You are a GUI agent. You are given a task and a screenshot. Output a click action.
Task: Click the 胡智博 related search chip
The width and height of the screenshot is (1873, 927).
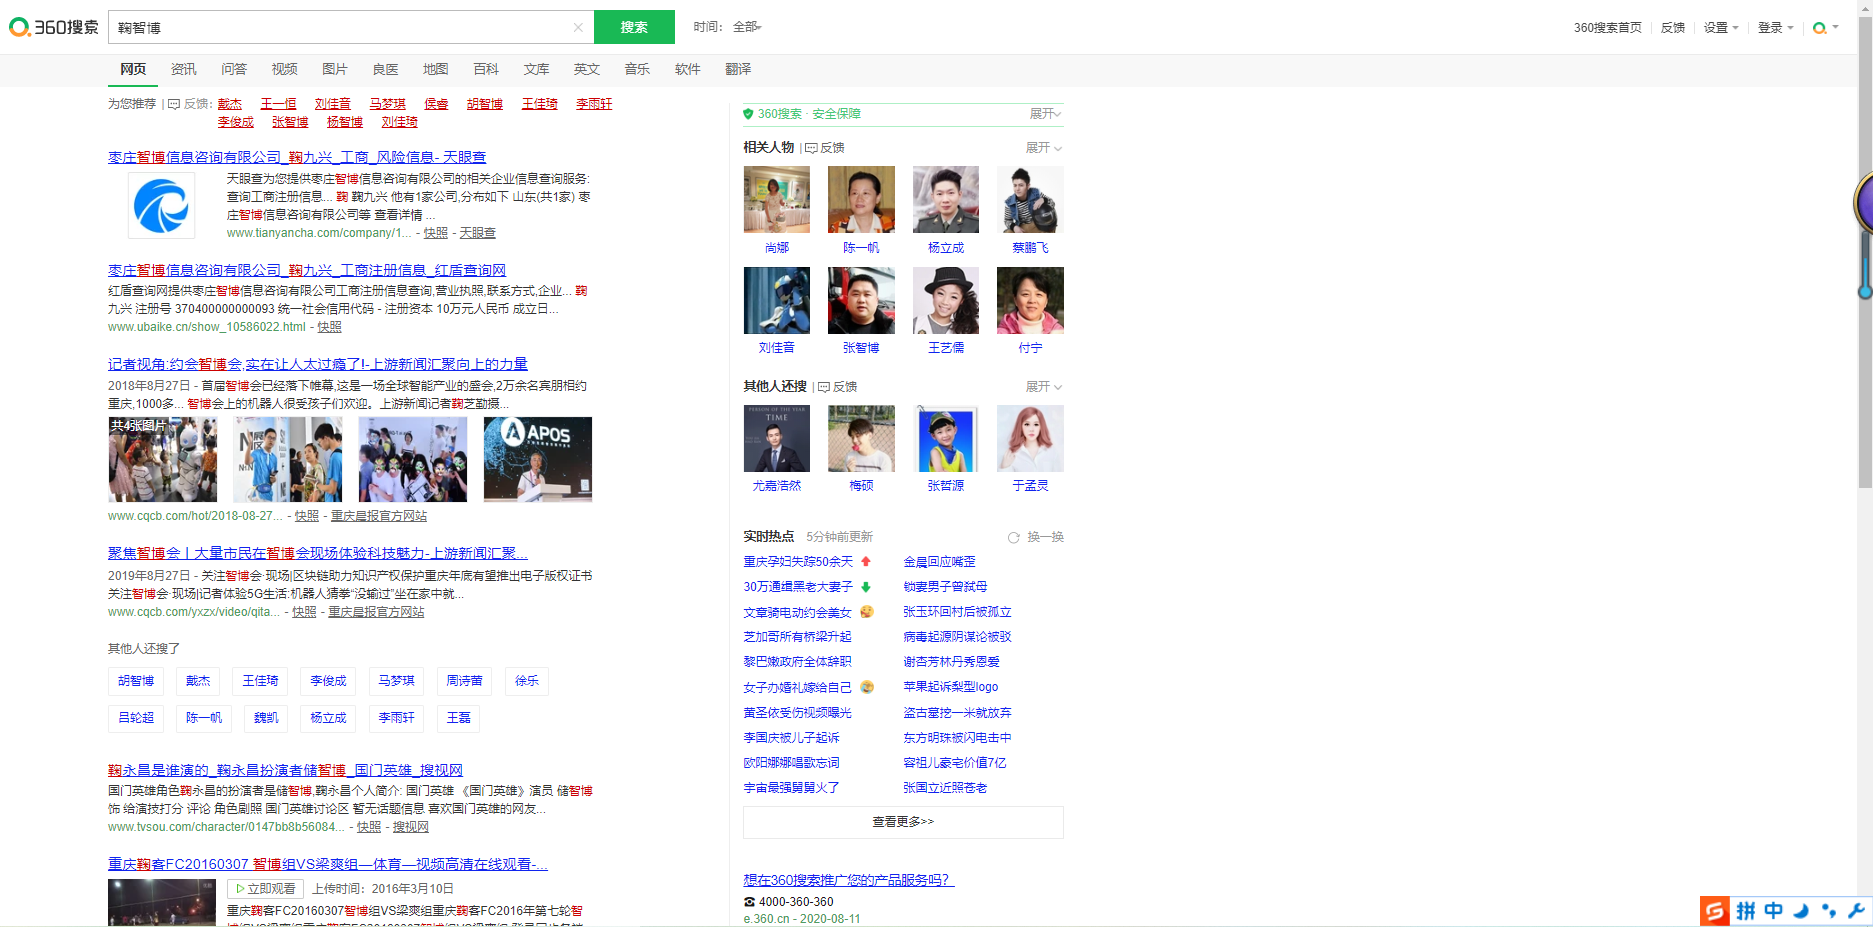[x=136, y=681]
